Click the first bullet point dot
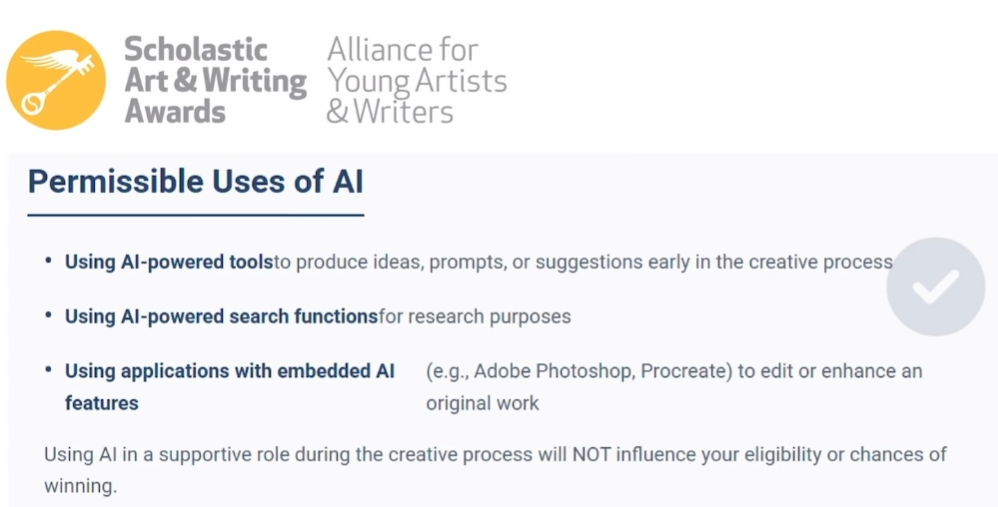This screenshot has height=507, width=998. pyautogui.click(x=49, y=261)
